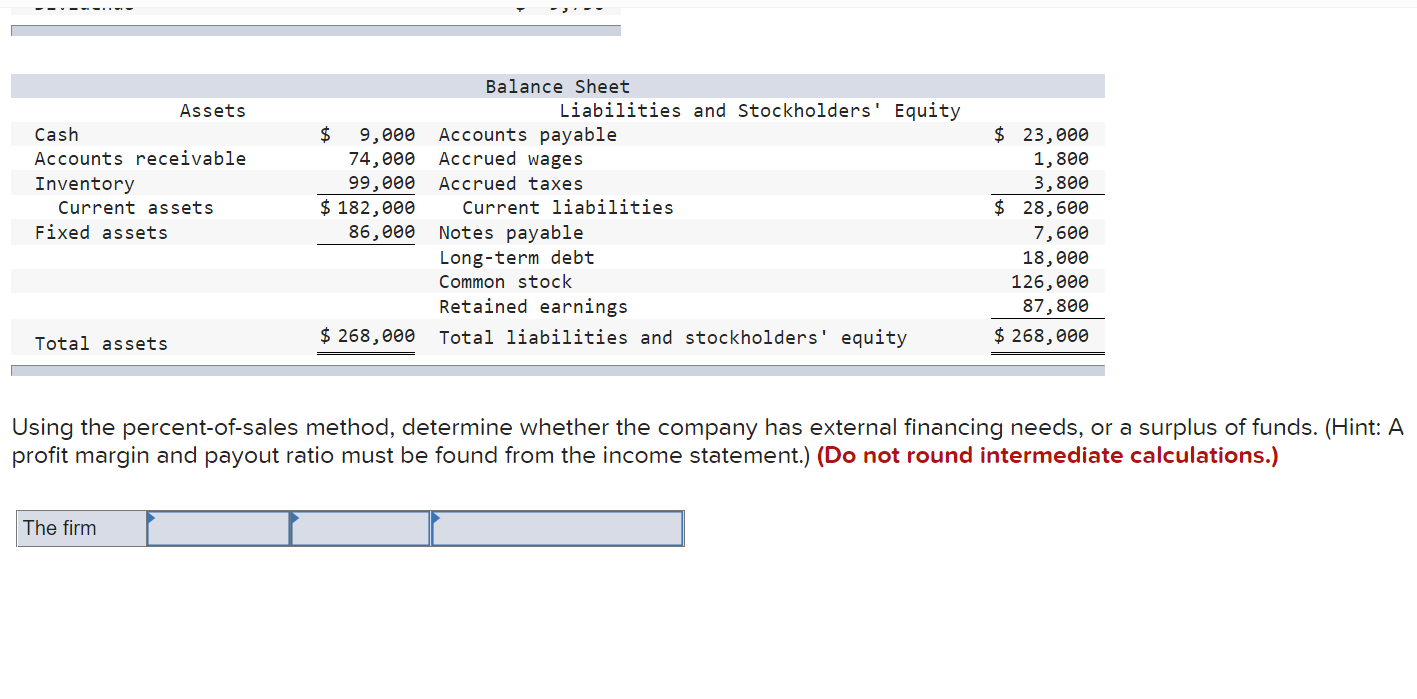Click total assets value '$ 268,000'

pos(367,337)
